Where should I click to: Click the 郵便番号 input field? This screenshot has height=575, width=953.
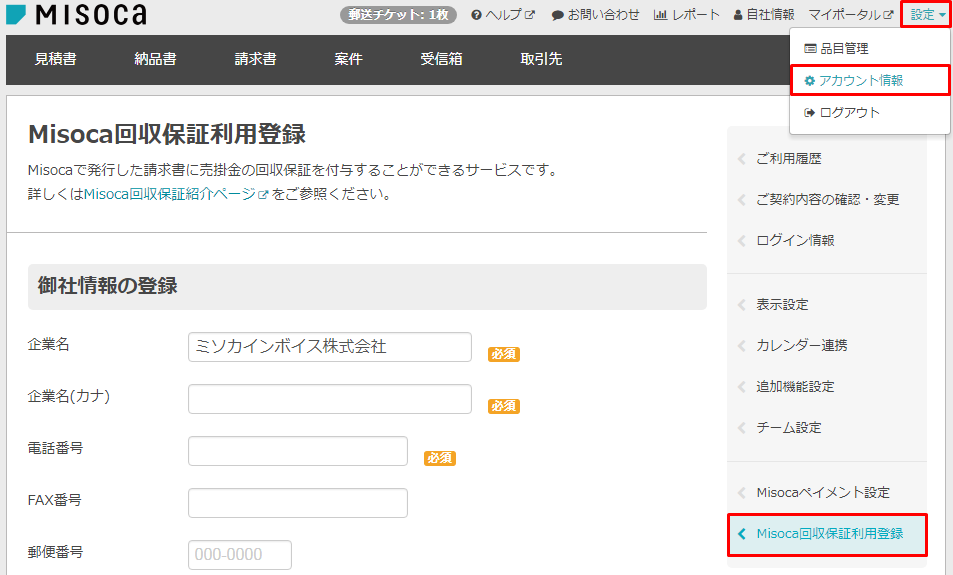click(x=240, y=554)
